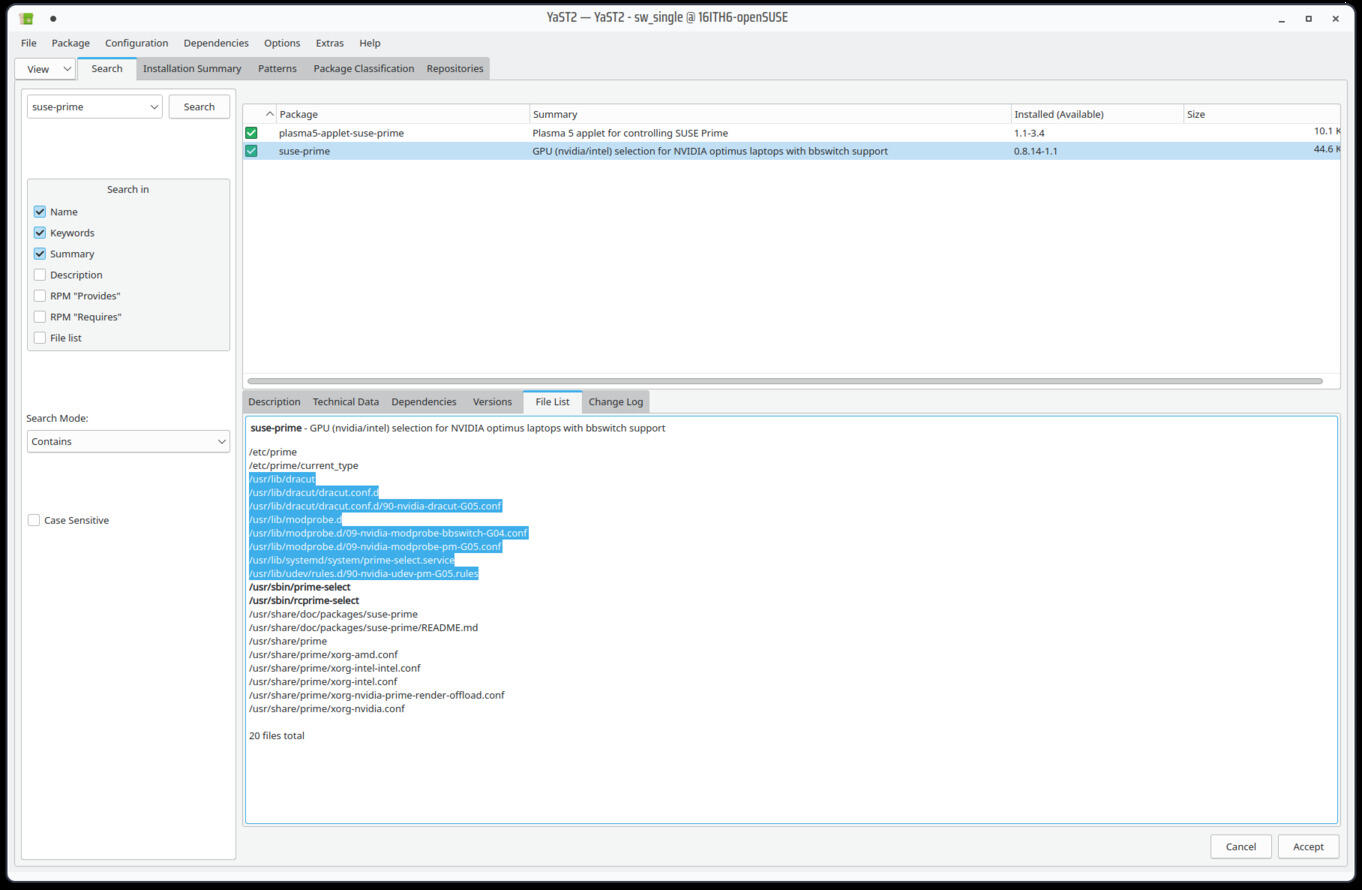The width and height of the screenshot is (1362, 890).
Task: Select the File List tab
Action: pyautogui.click(x=552, y=401)
